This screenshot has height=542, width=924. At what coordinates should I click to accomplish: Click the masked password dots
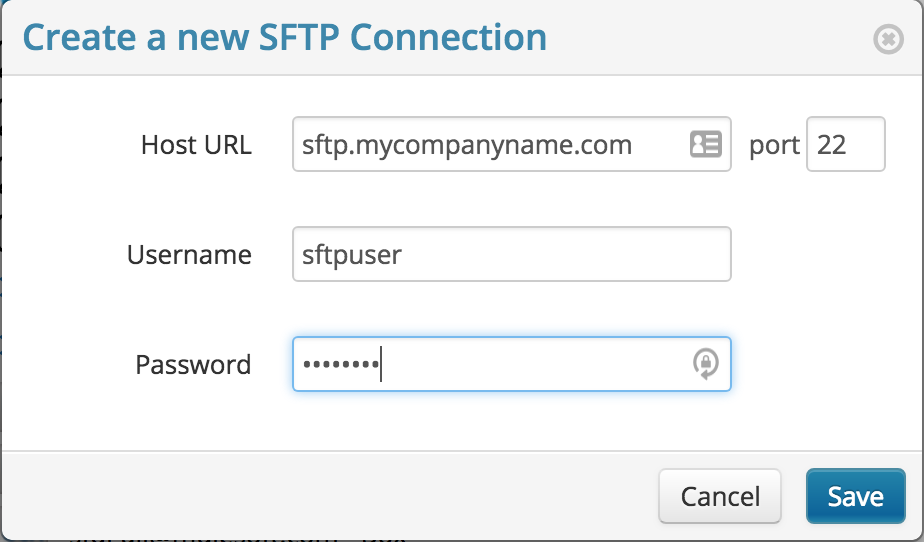pyautogui.click(x=340, y=364)
